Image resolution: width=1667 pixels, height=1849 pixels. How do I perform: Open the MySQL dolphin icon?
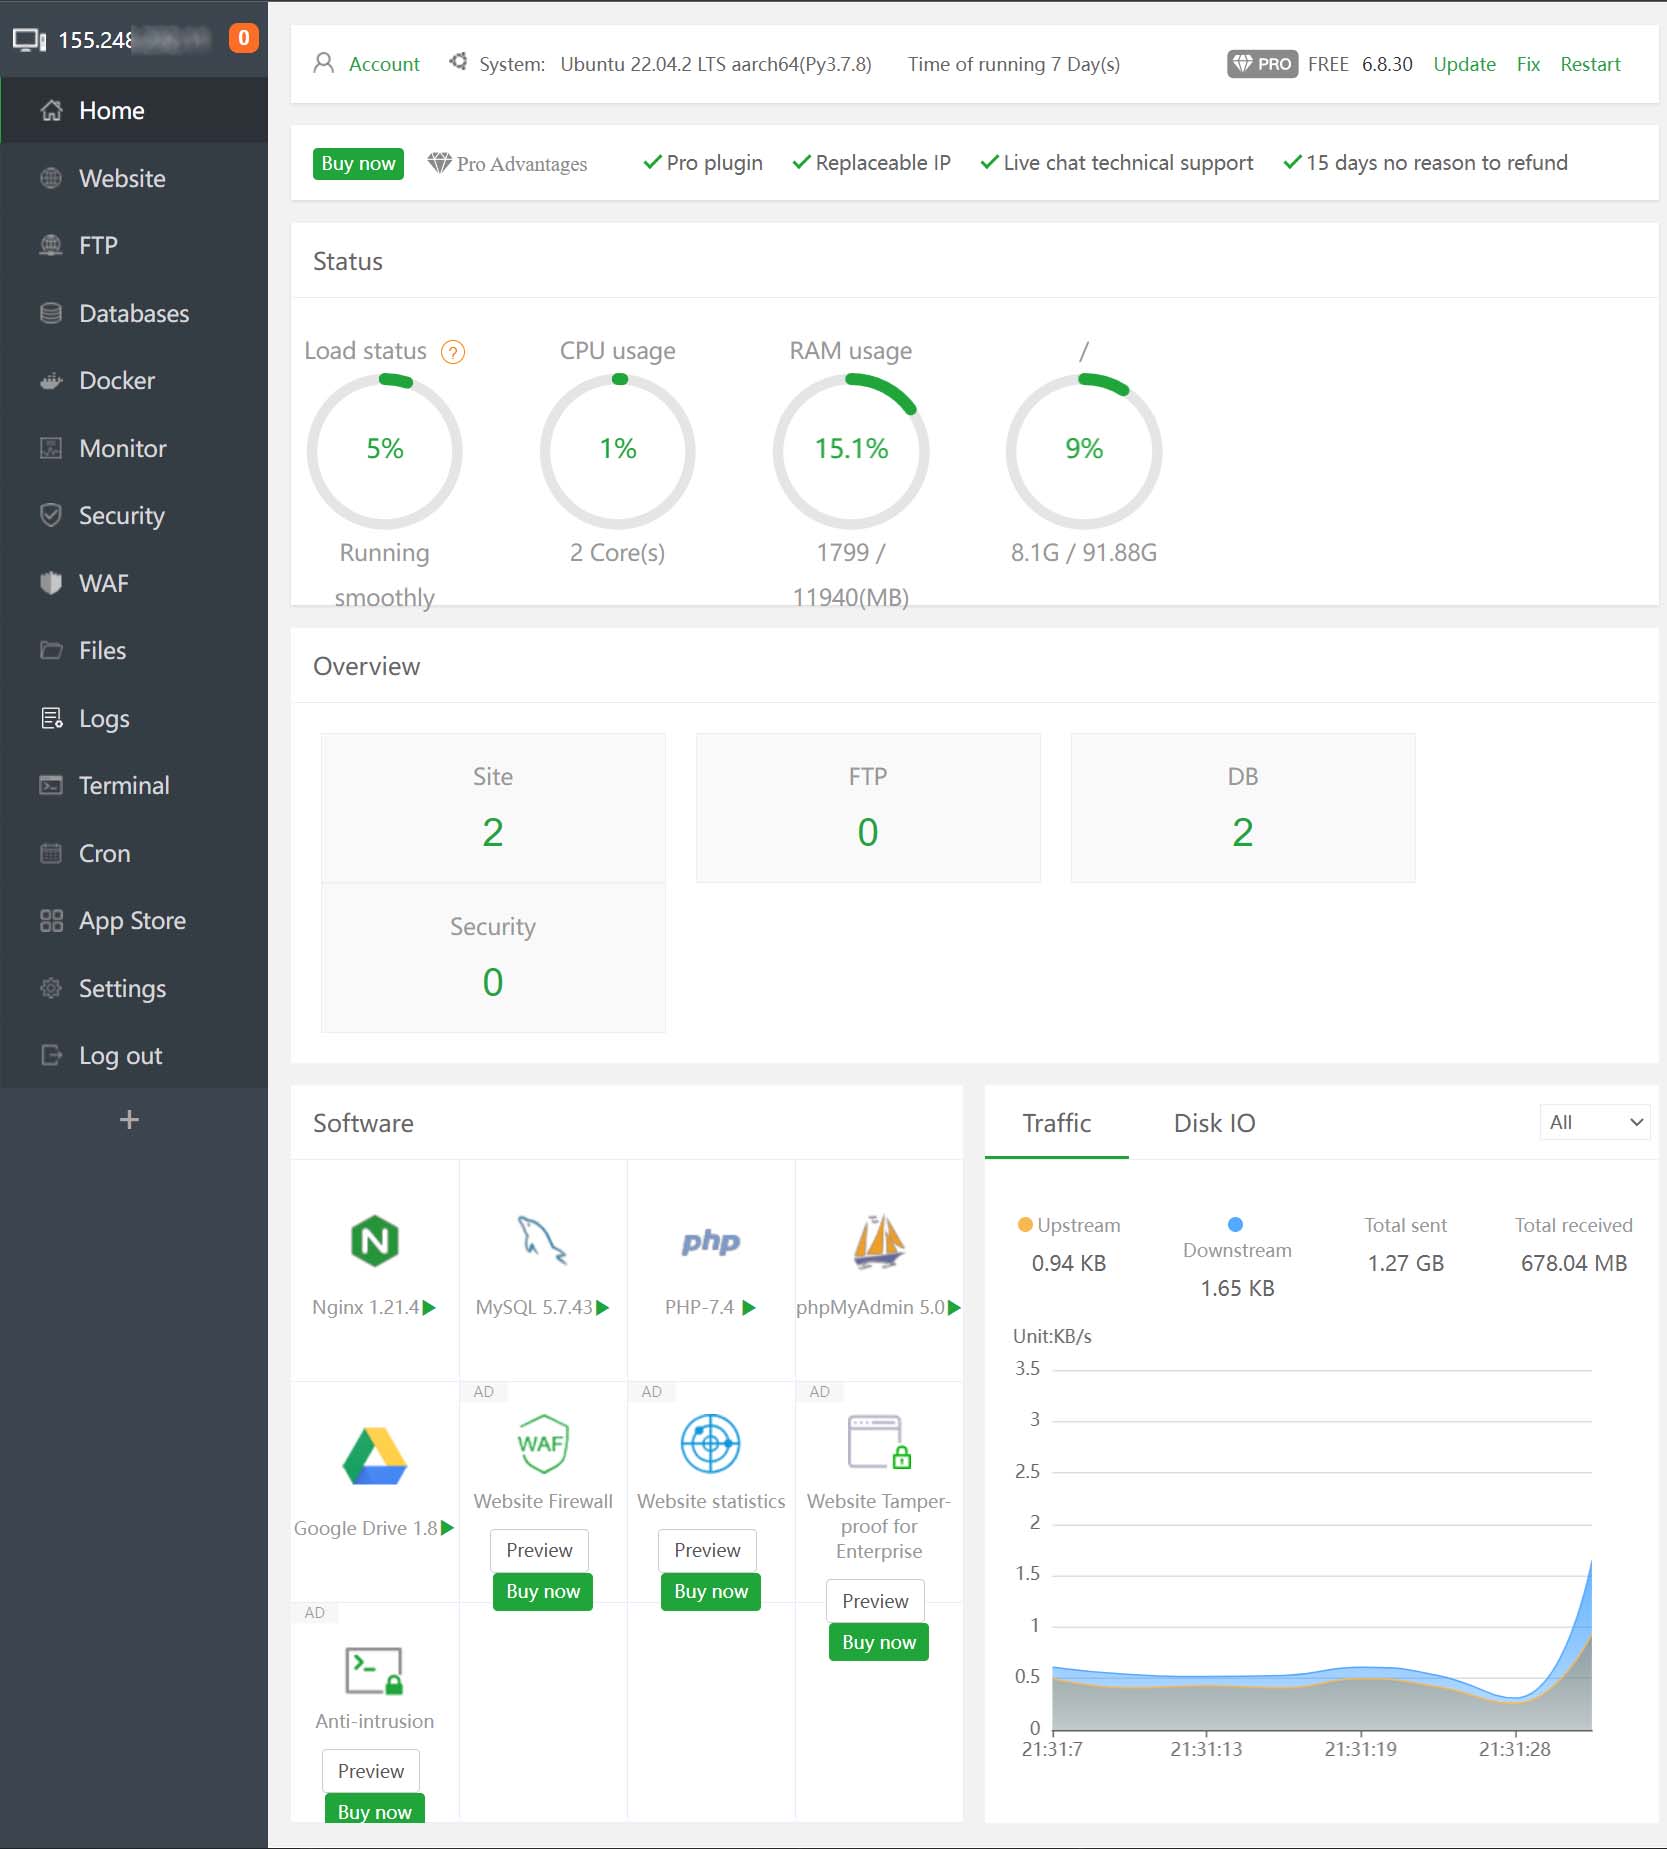[542, 1241]
